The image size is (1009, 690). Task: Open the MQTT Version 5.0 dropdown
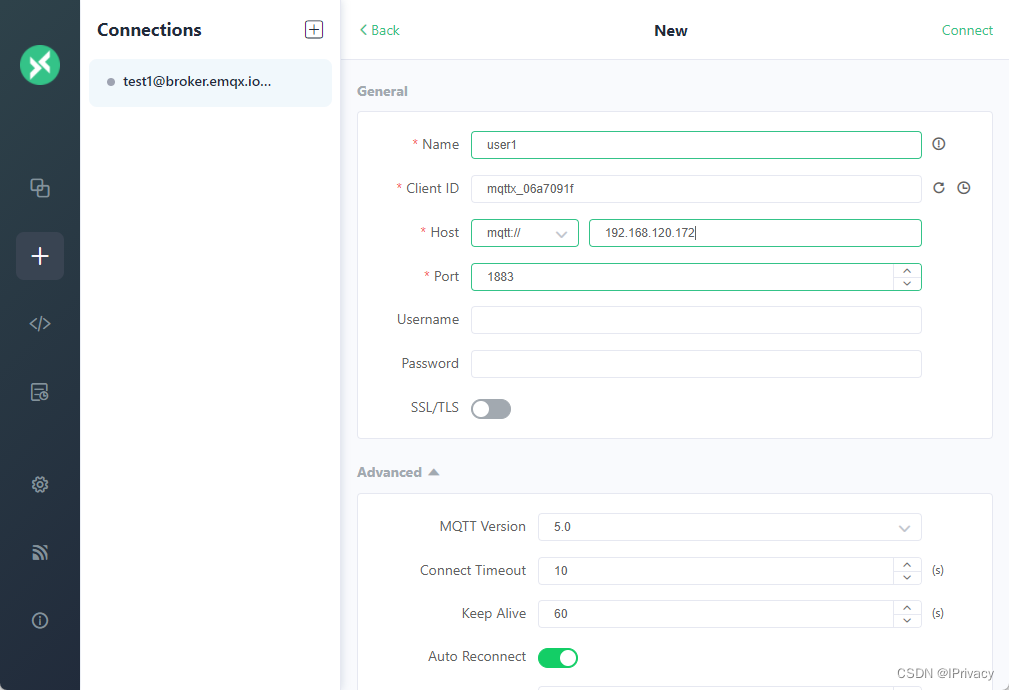[730, 527]
